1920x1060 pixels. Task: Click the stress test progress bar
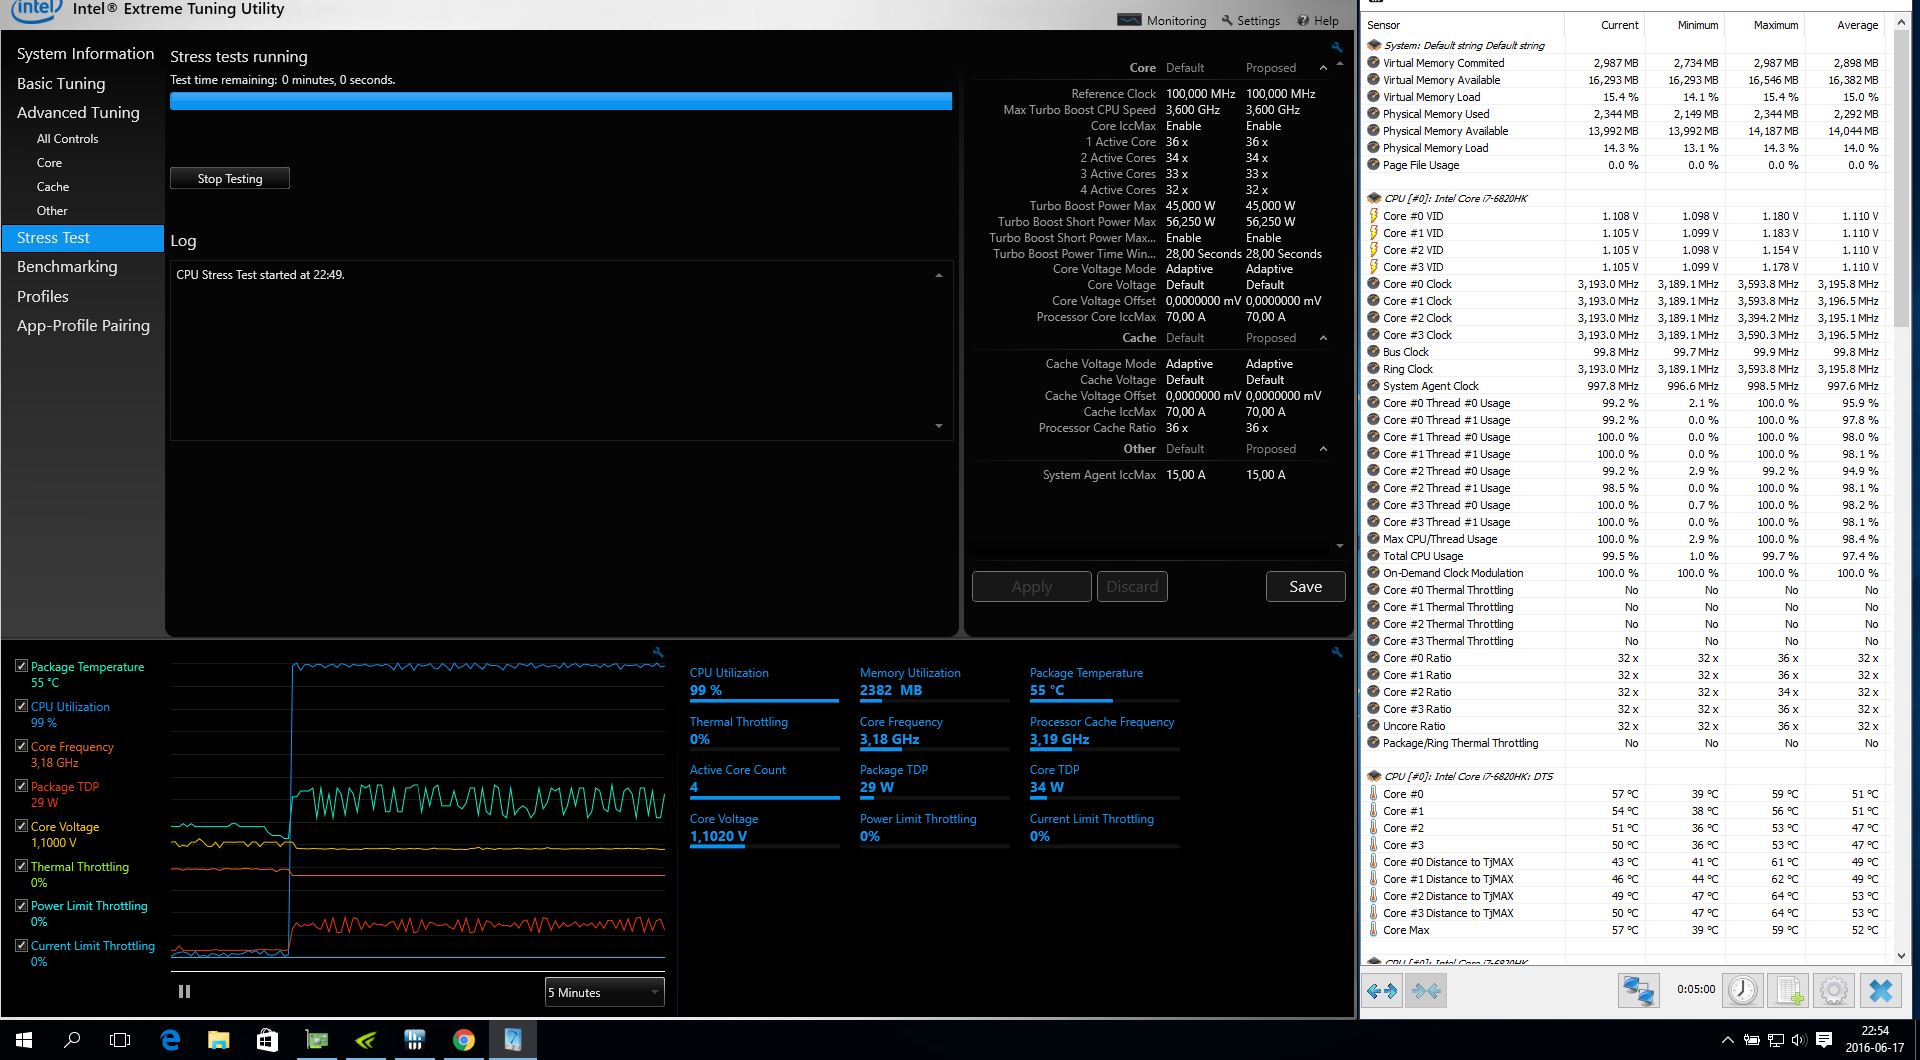click(561, 101)
